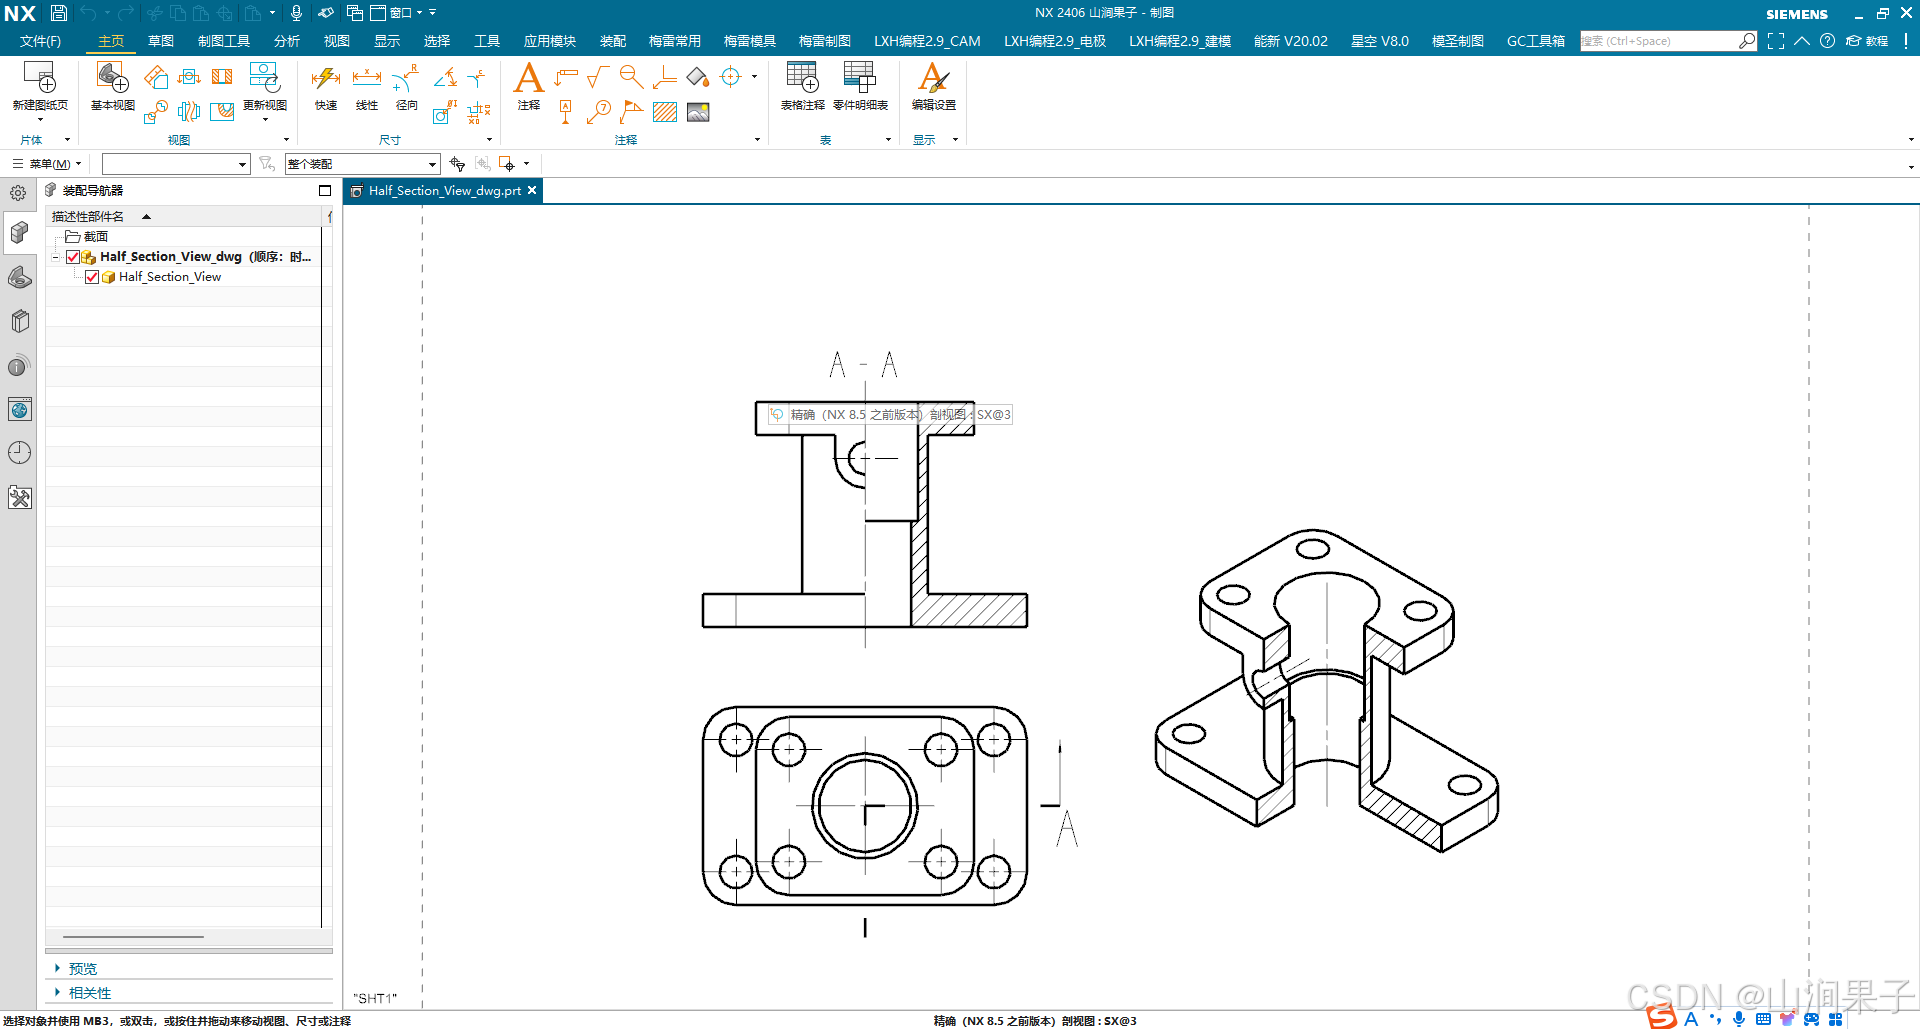Expand the 注释 group options arrow
1920x1029 pixels.
(x=757, y=140)
